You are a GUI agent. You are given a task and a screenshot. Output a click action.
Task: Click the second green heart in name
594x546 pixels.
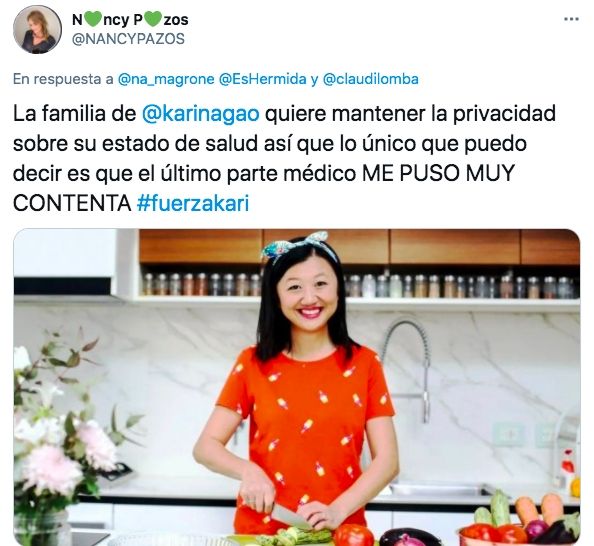[153, 20]
